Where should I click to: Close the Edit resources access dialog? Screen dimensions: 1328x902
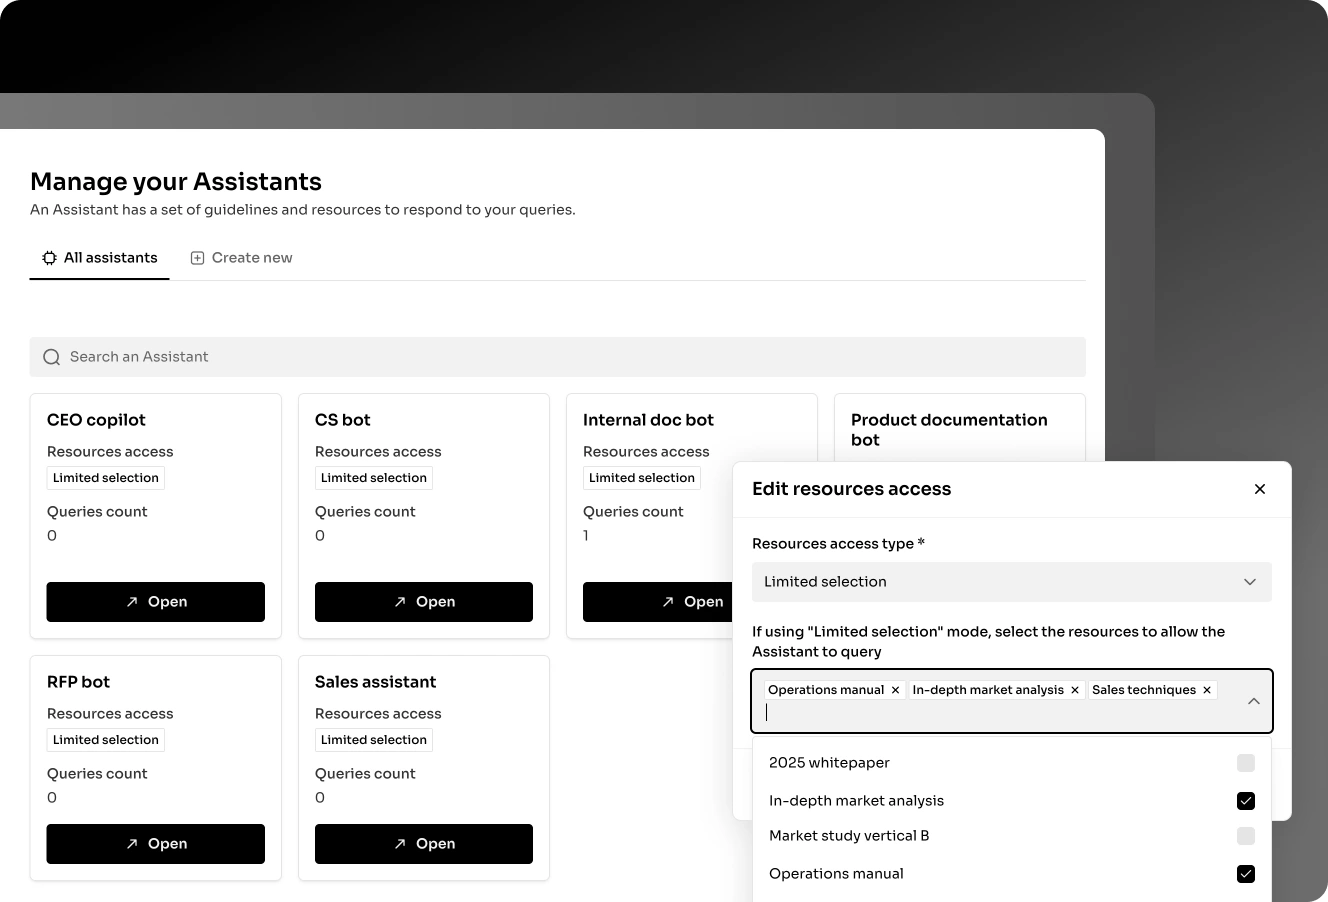tap(1260, 489)
